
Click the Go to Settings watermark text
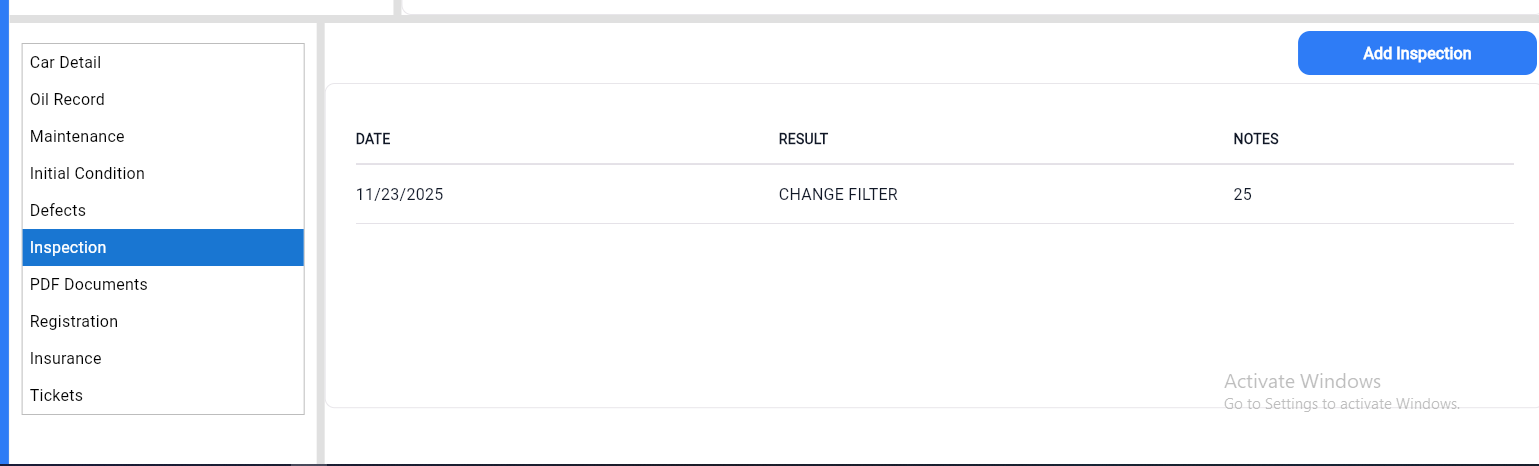tap(1342, 404)
